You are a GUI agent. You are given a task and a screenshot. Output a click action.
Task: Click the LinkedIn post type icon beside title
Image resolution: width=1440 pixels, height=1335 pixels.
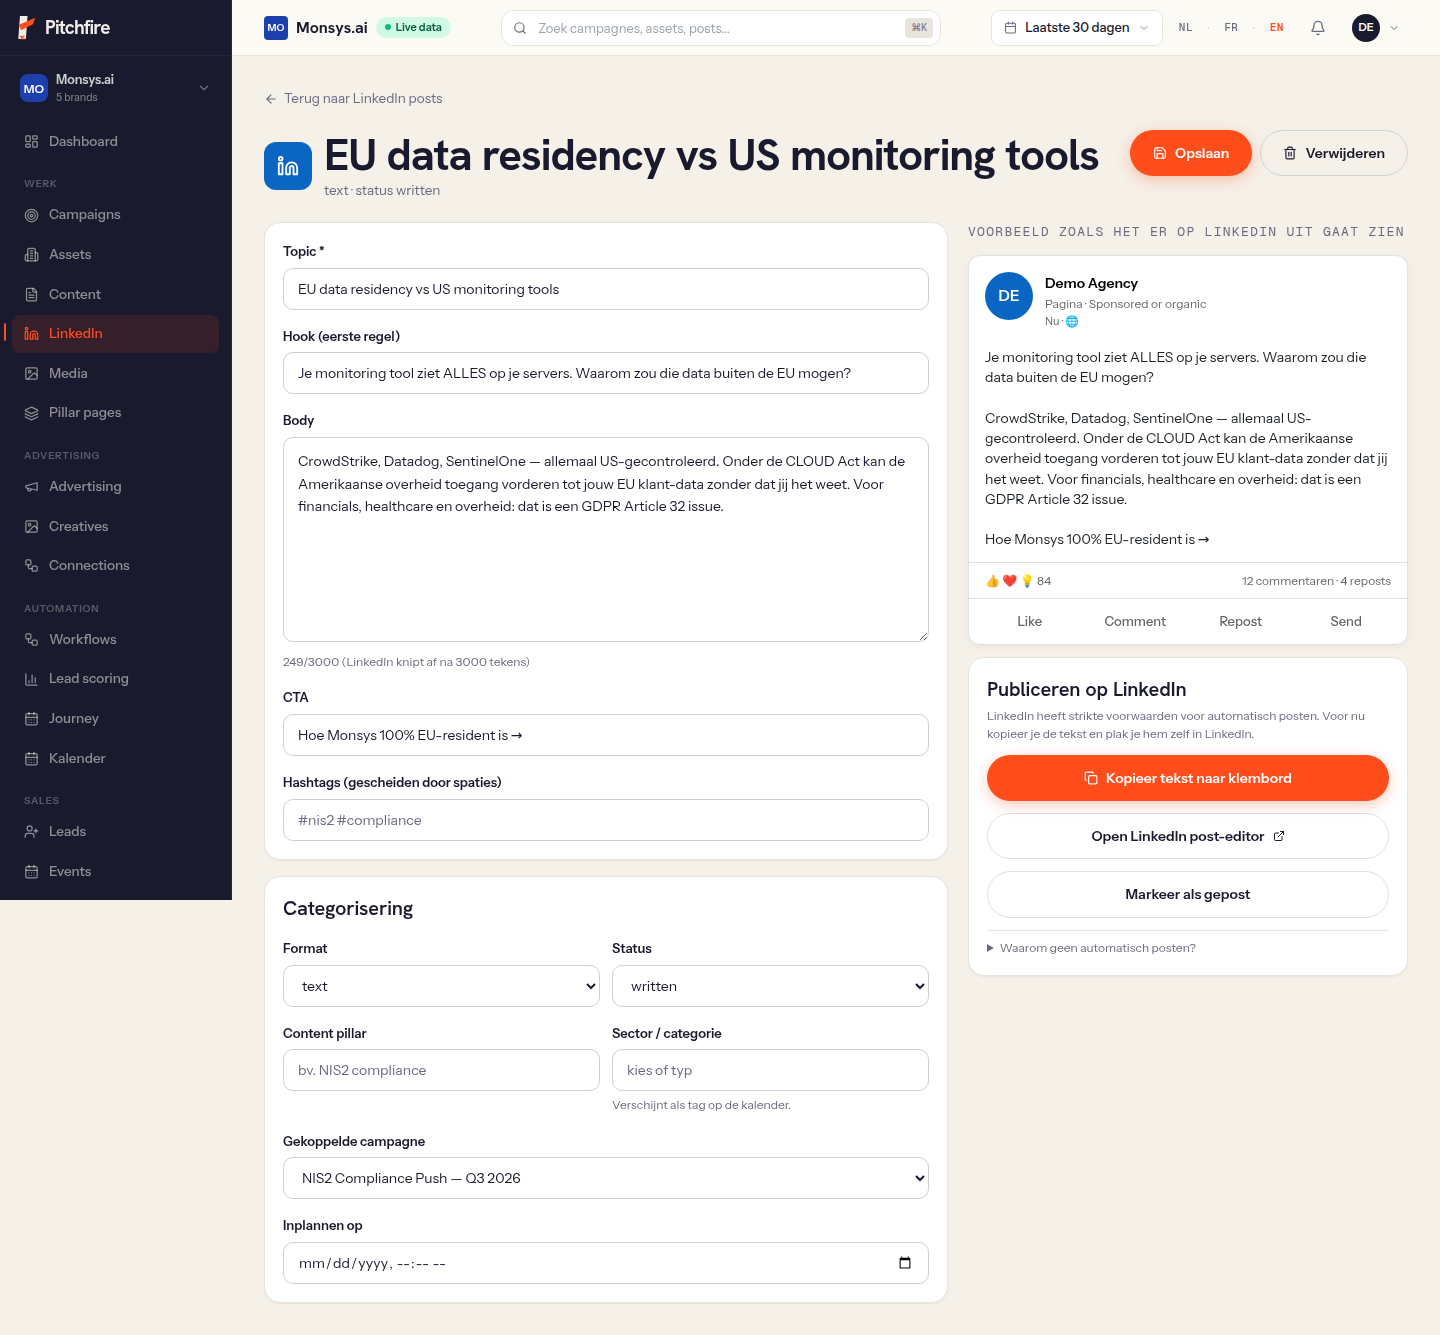pos(288,166)
